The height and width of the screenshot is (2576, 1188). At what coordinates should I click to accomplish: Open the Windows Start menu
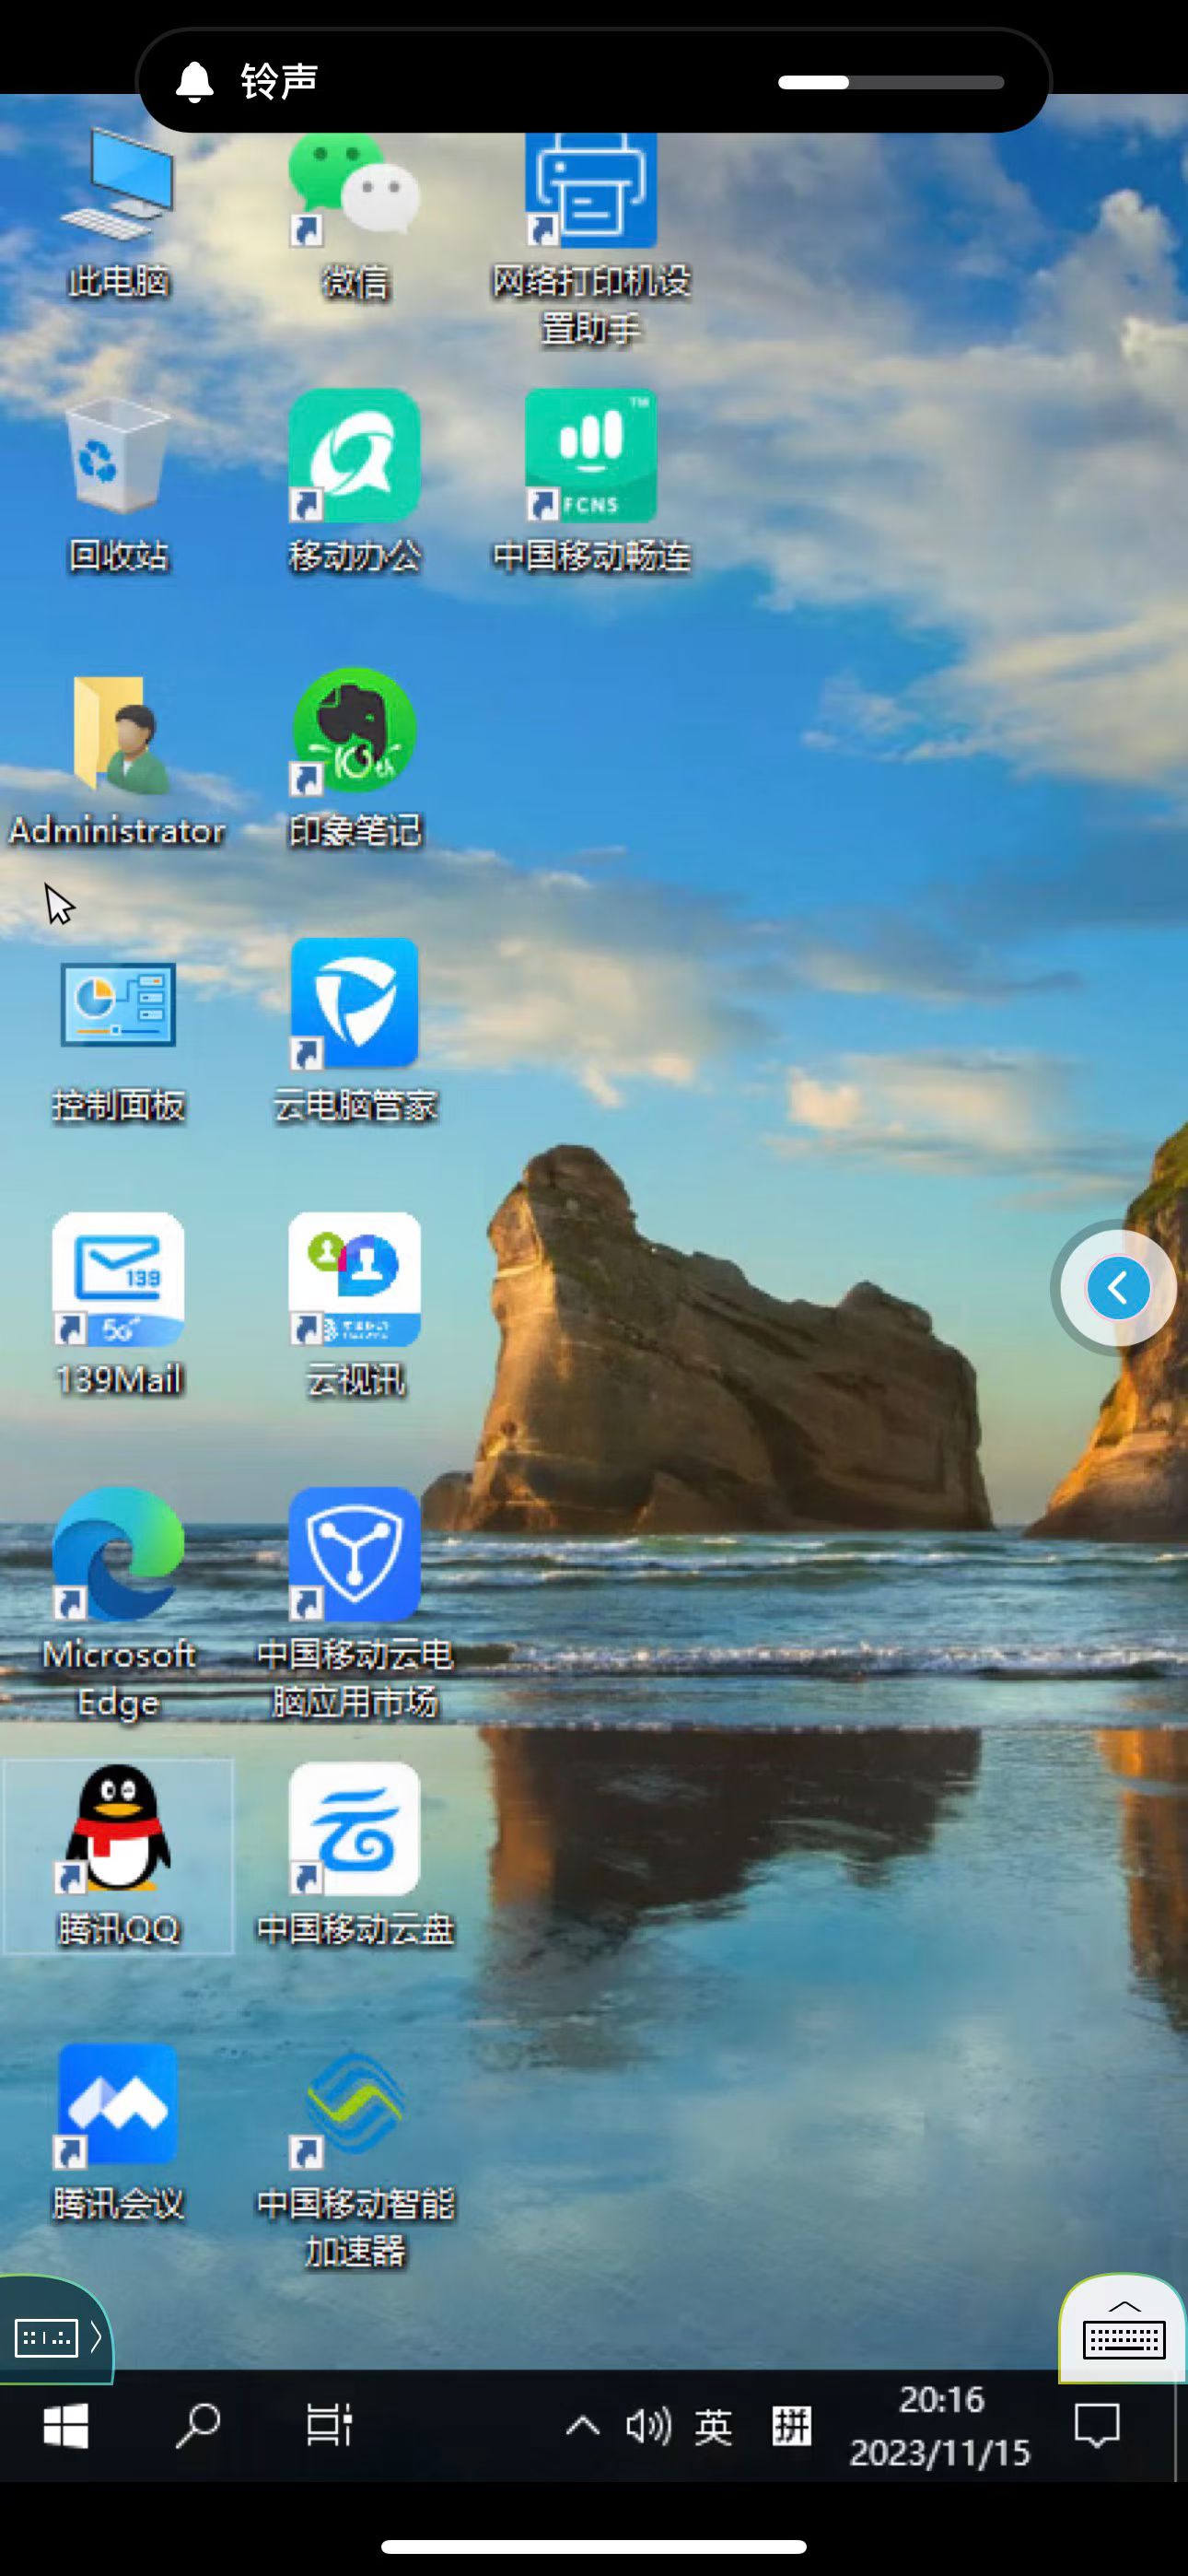[66, 2427]
